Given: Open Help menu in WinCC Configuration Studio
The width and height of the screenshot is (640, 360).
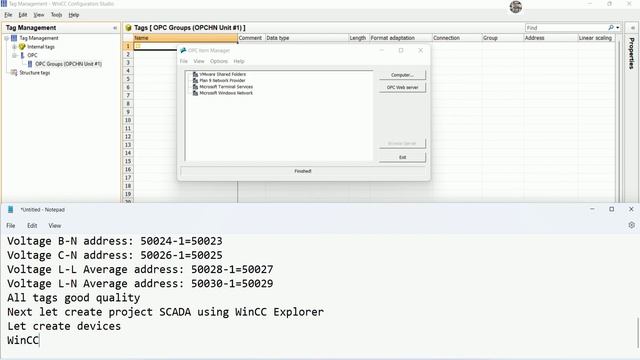Looking at the screenshot, I should click(x=73, y=15).
